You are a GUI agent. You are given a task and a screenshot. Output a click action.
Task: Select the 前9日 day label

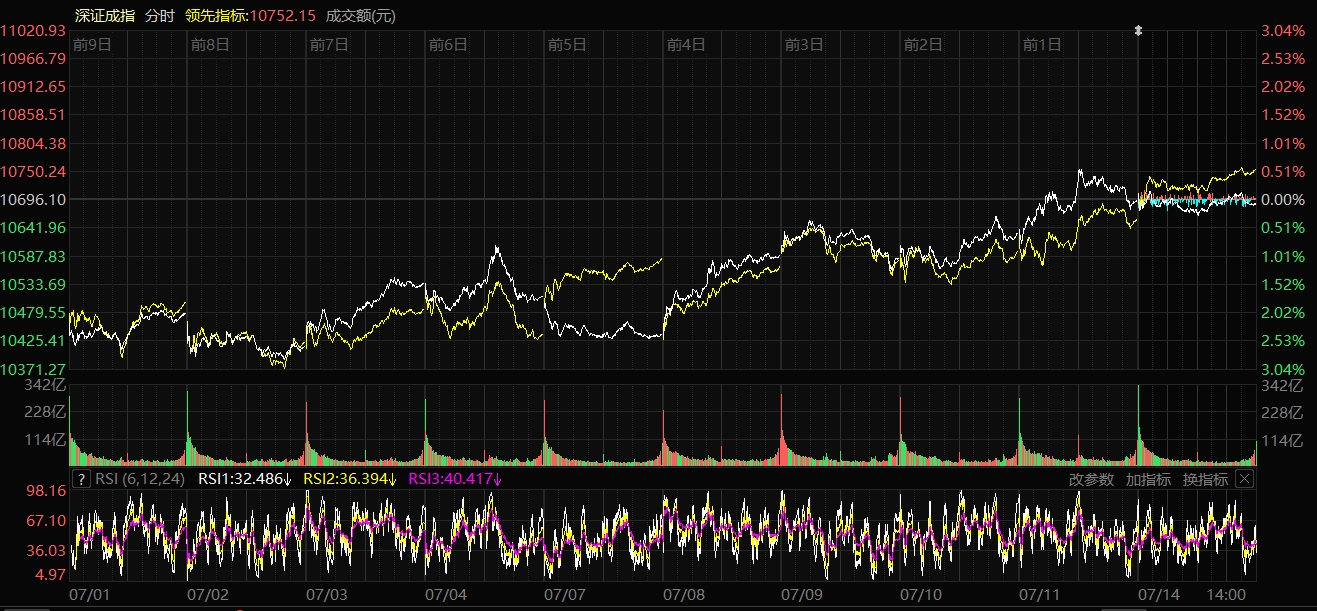point(91,44)
